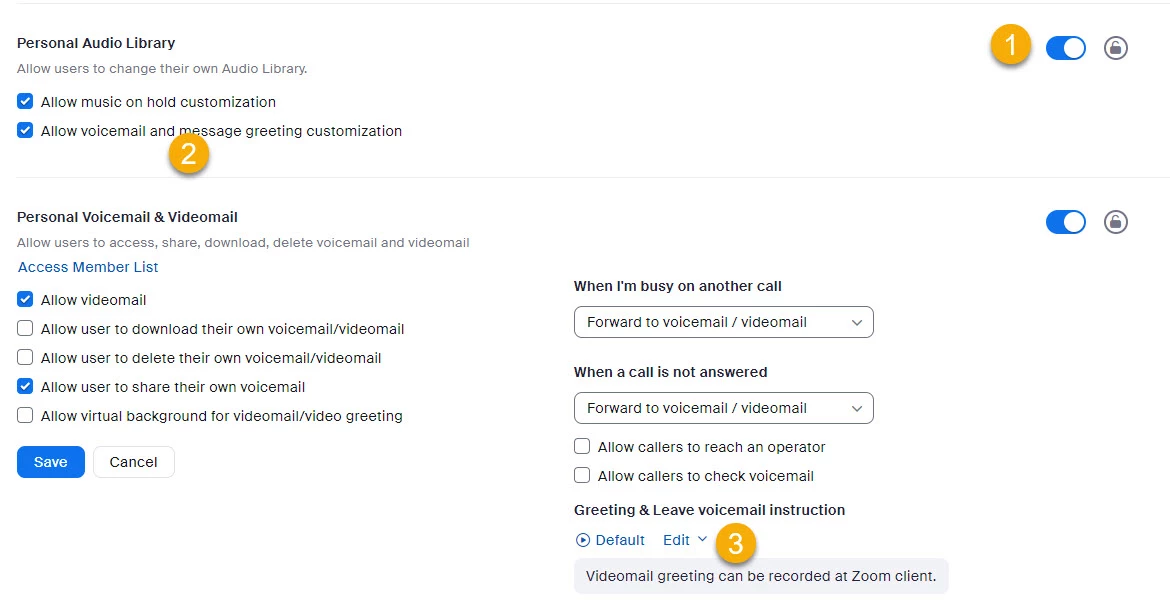This screenshot has height=602, width=1170.
Task: Uncheck Allow user to share own voicemail
Action: [26, 387]
